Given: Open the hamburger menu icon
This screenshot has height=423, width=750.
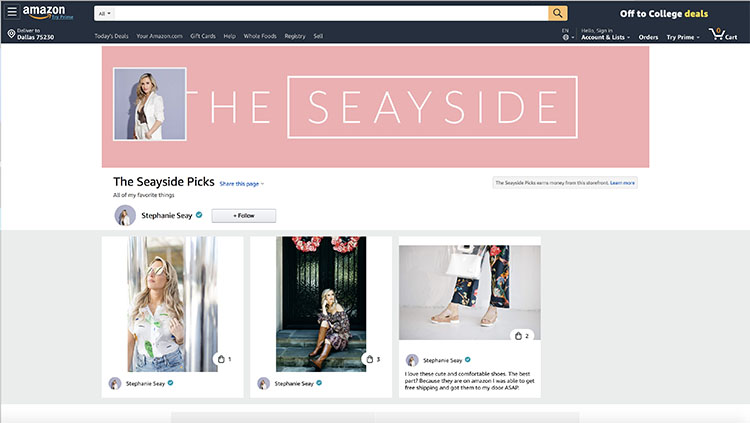Looking at the screenshot, I should (x=12, y=11).
